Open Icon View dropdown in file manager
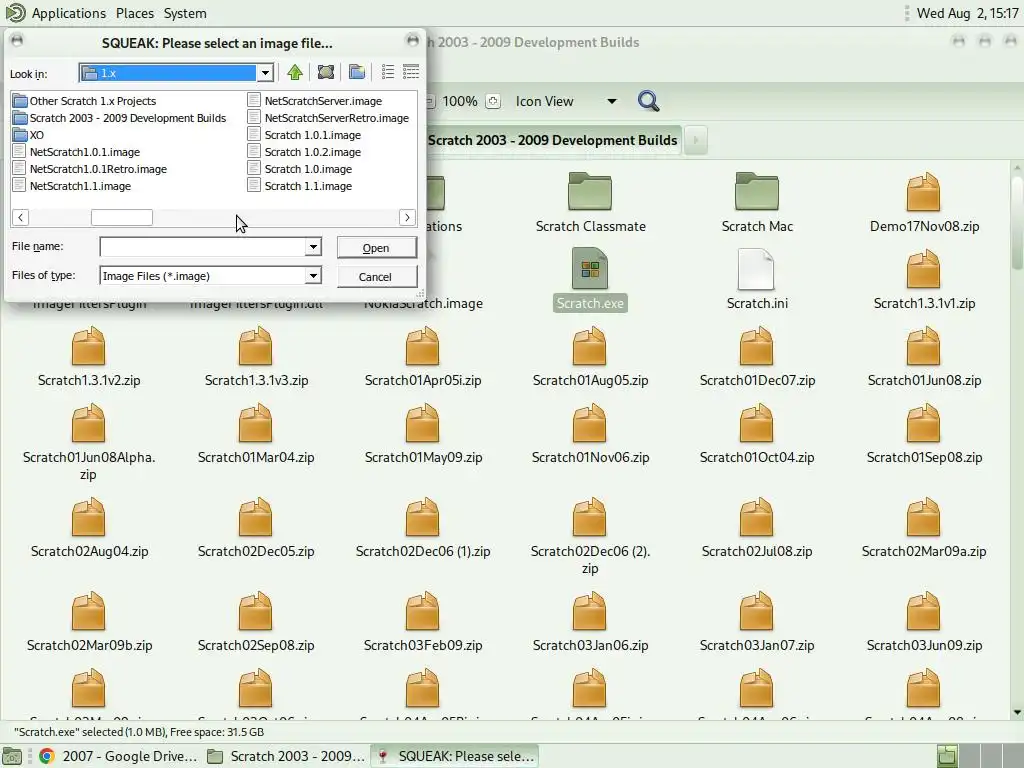This screenshot has height=768, width=1024. click(x=566, y=101)
